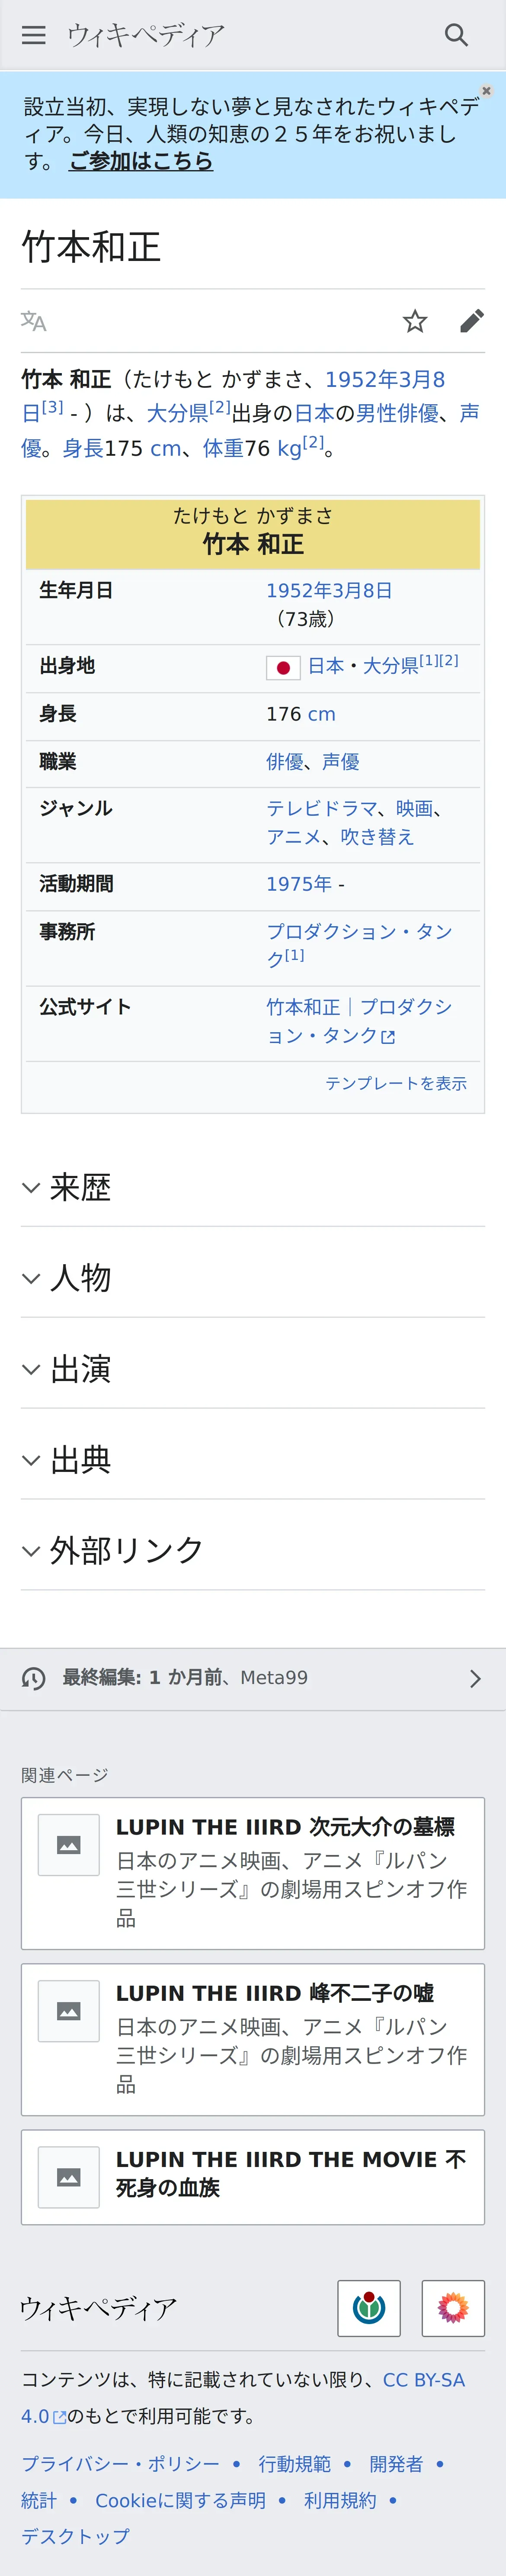This screenshot has width=506, height=2576.
Task: Click the MediaWiki flower logo icon
Action: (453, 2308)
